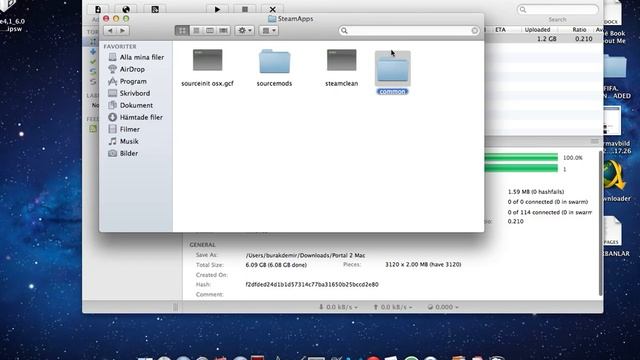Screen dimensions: 640x360
Task: Click the Add torrent icon in torrent window
Action: (98, 9)
